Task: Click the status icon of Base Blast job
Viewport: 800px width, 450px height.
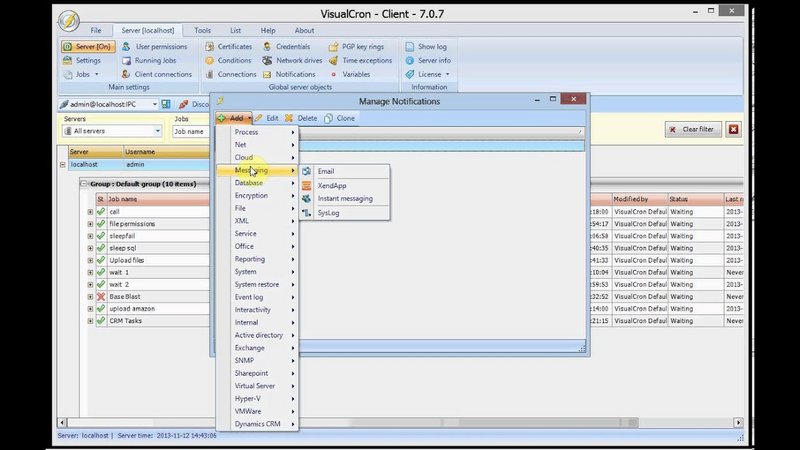Action: [x=101, y=296]
